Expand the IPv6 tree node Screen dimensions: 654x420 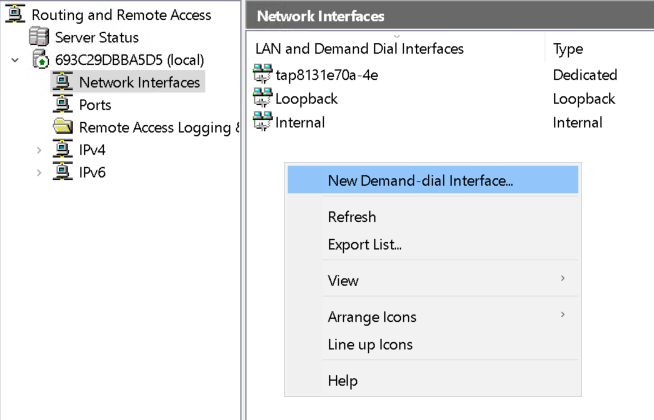click(39, 172)
